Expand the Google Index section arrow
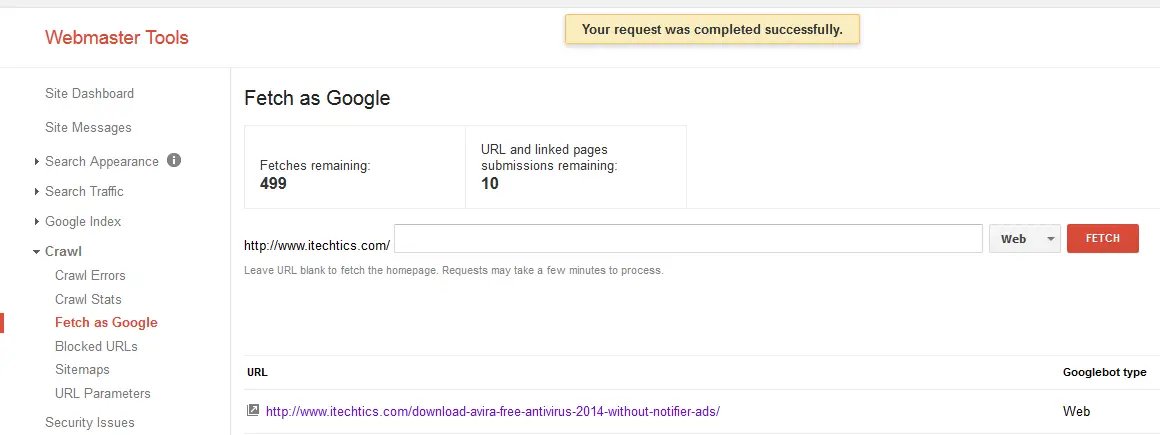The width and height of the screenshot is (1160, 435). [37, 222]
